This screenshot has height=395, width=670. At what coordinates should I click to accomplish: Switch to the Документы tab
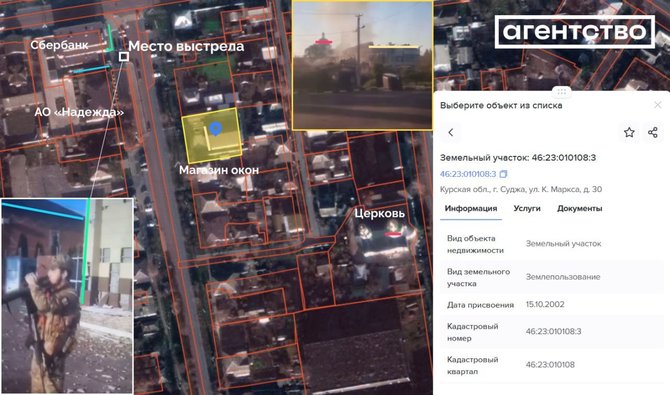pyautogui.click(x=579, y=209)
